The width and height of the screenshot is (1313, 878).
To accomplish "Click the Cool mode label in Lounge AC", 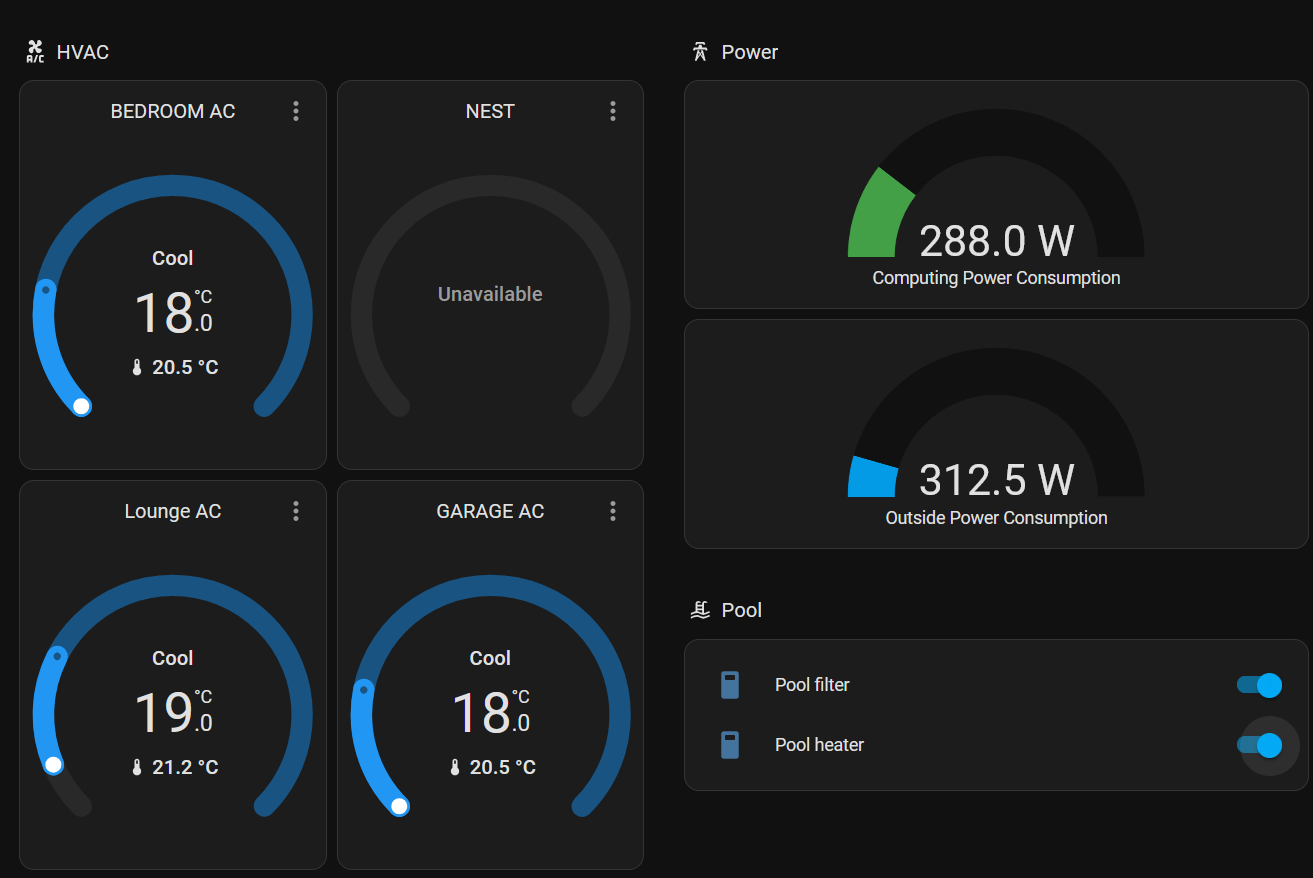I will (173, 658).
